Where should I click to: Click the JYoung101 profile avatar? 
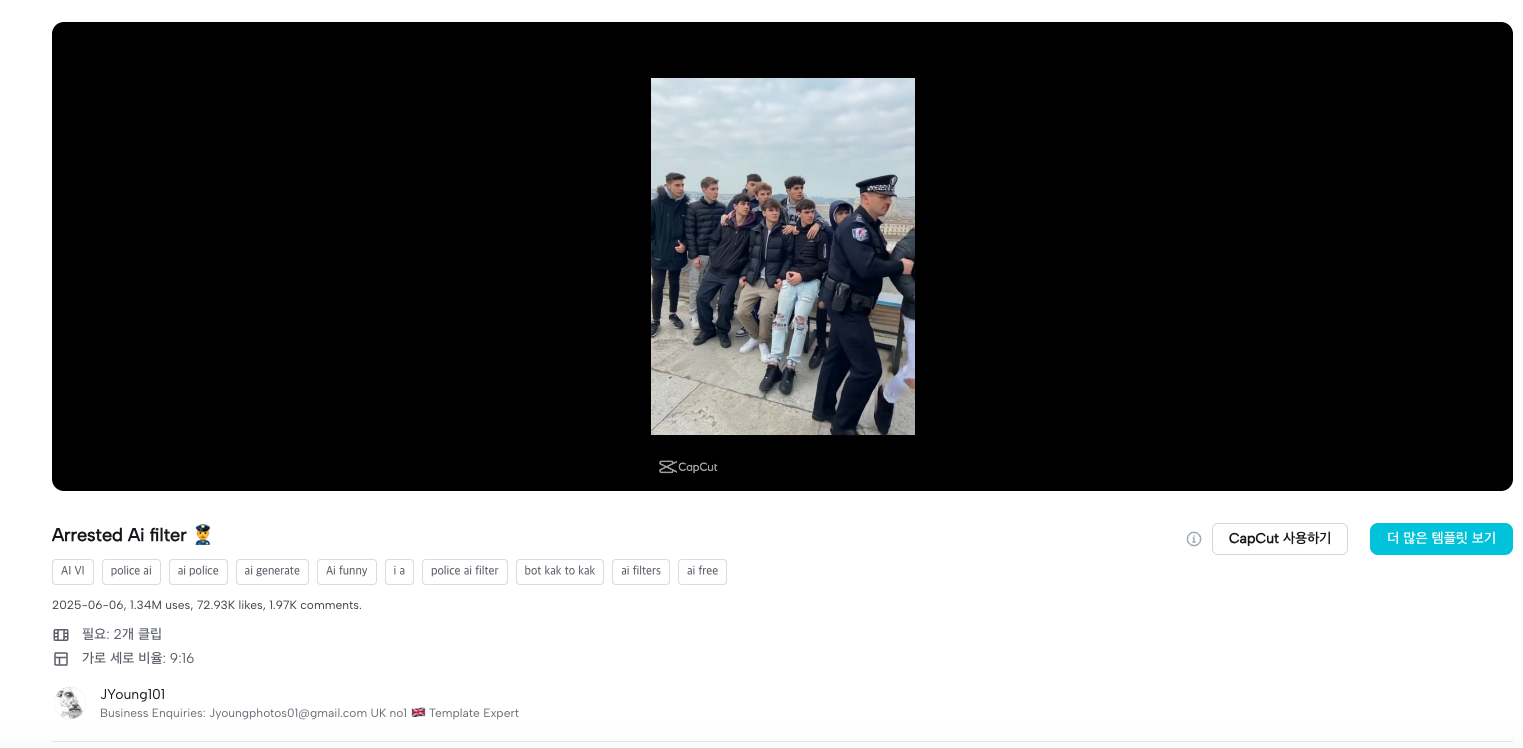(69, 703)
